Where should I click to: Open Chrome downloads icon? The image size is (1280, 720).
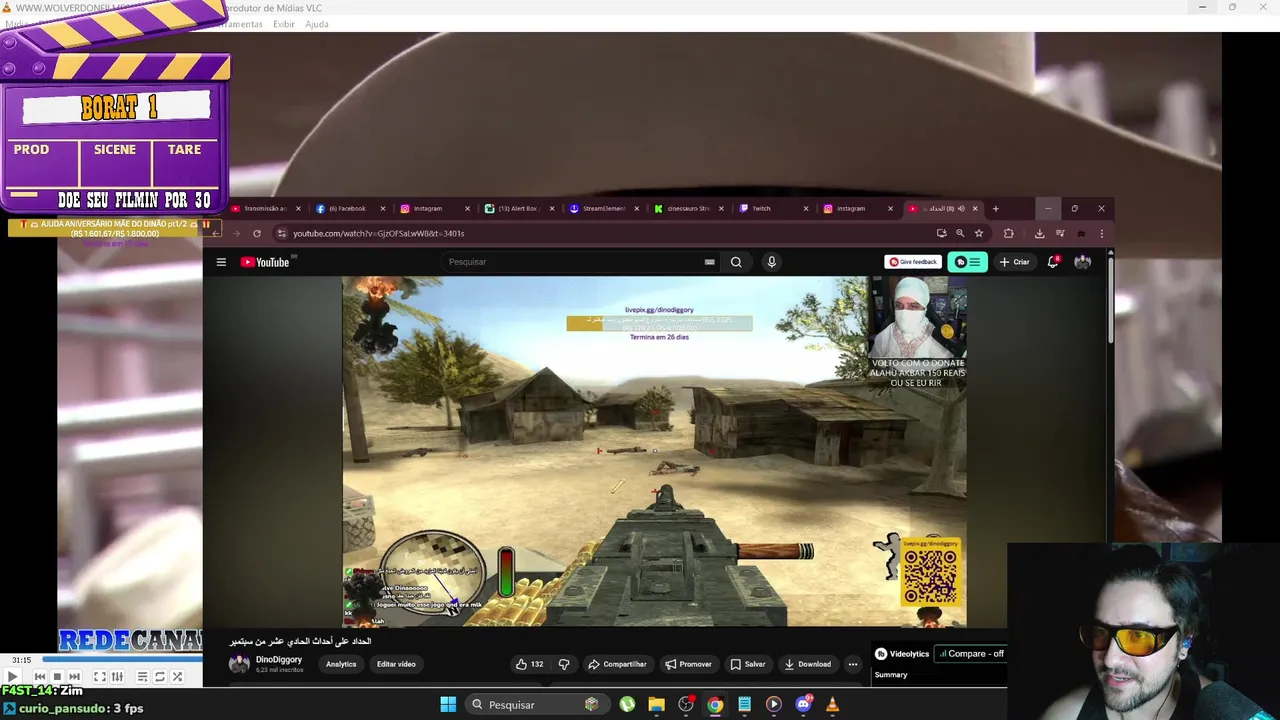(1040, 233)
